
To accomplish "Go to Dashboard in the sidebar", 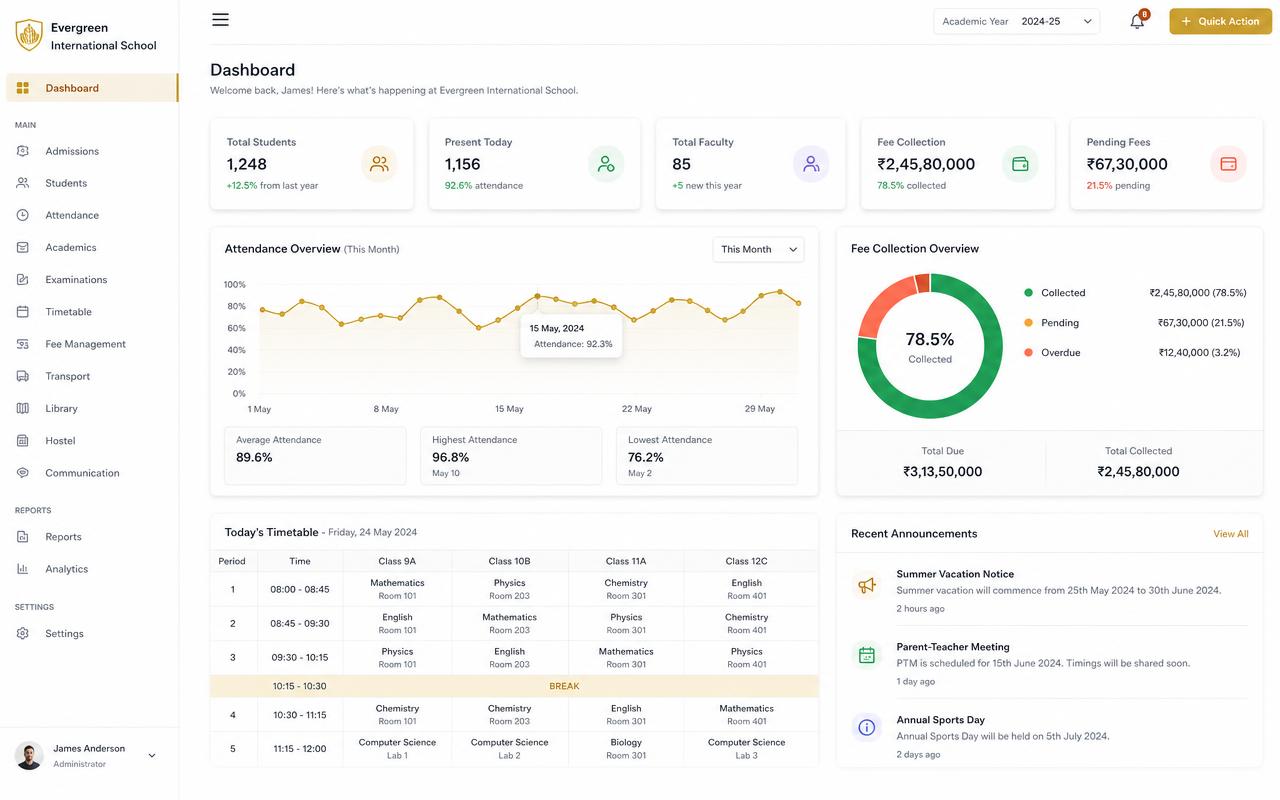I will (92, 88).
